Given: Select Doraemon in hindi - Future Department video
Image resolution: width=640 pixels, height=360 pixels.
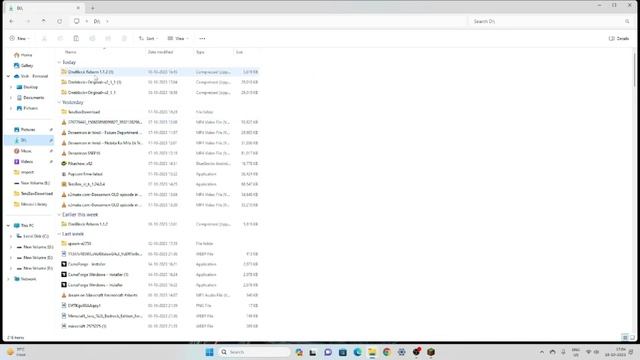Looking at the screenshot, I should [160, 132].
